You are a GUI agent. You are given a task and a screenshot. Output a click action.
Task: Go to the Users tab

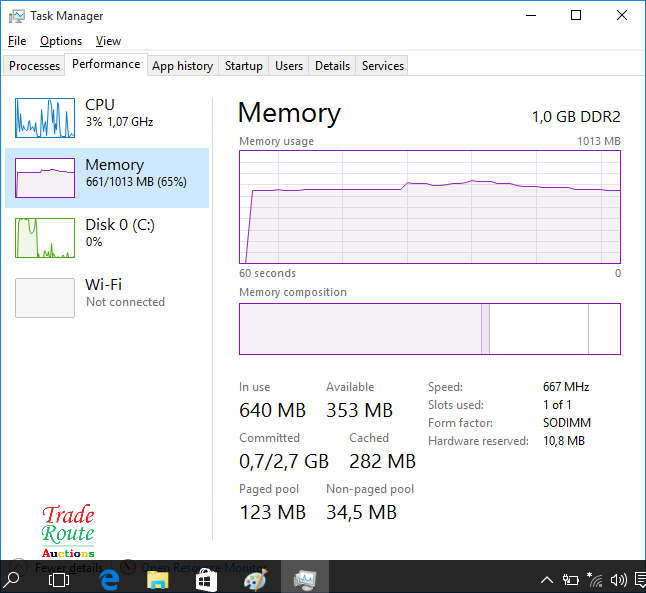tap(289, 66)
